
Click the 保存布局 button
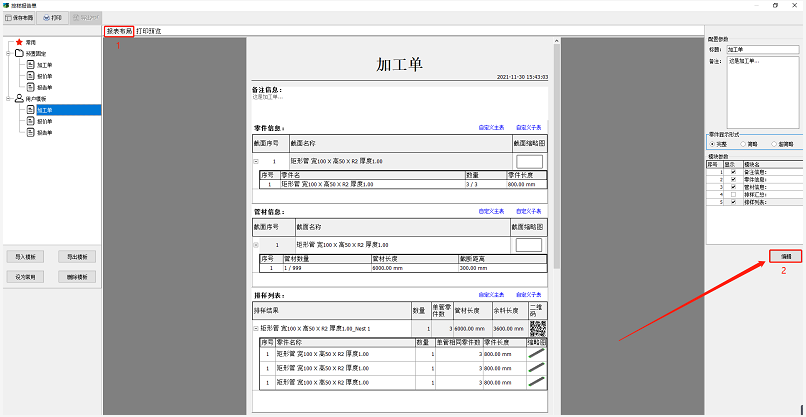(x=19, y=17)
